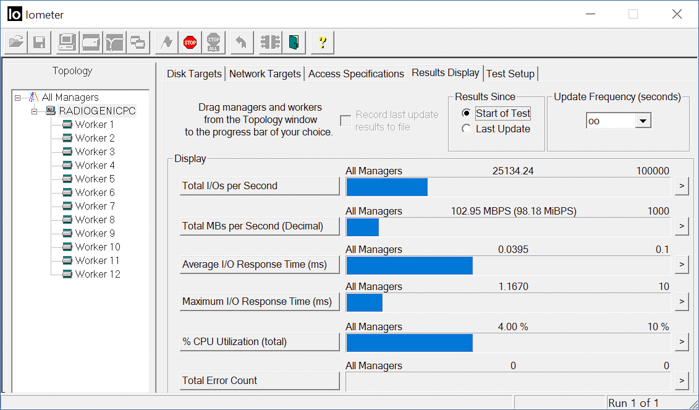The width and height of the screenshot is (699, 410).
Task: Select Worker 11 in topology
Action: (x=97, y=260)
